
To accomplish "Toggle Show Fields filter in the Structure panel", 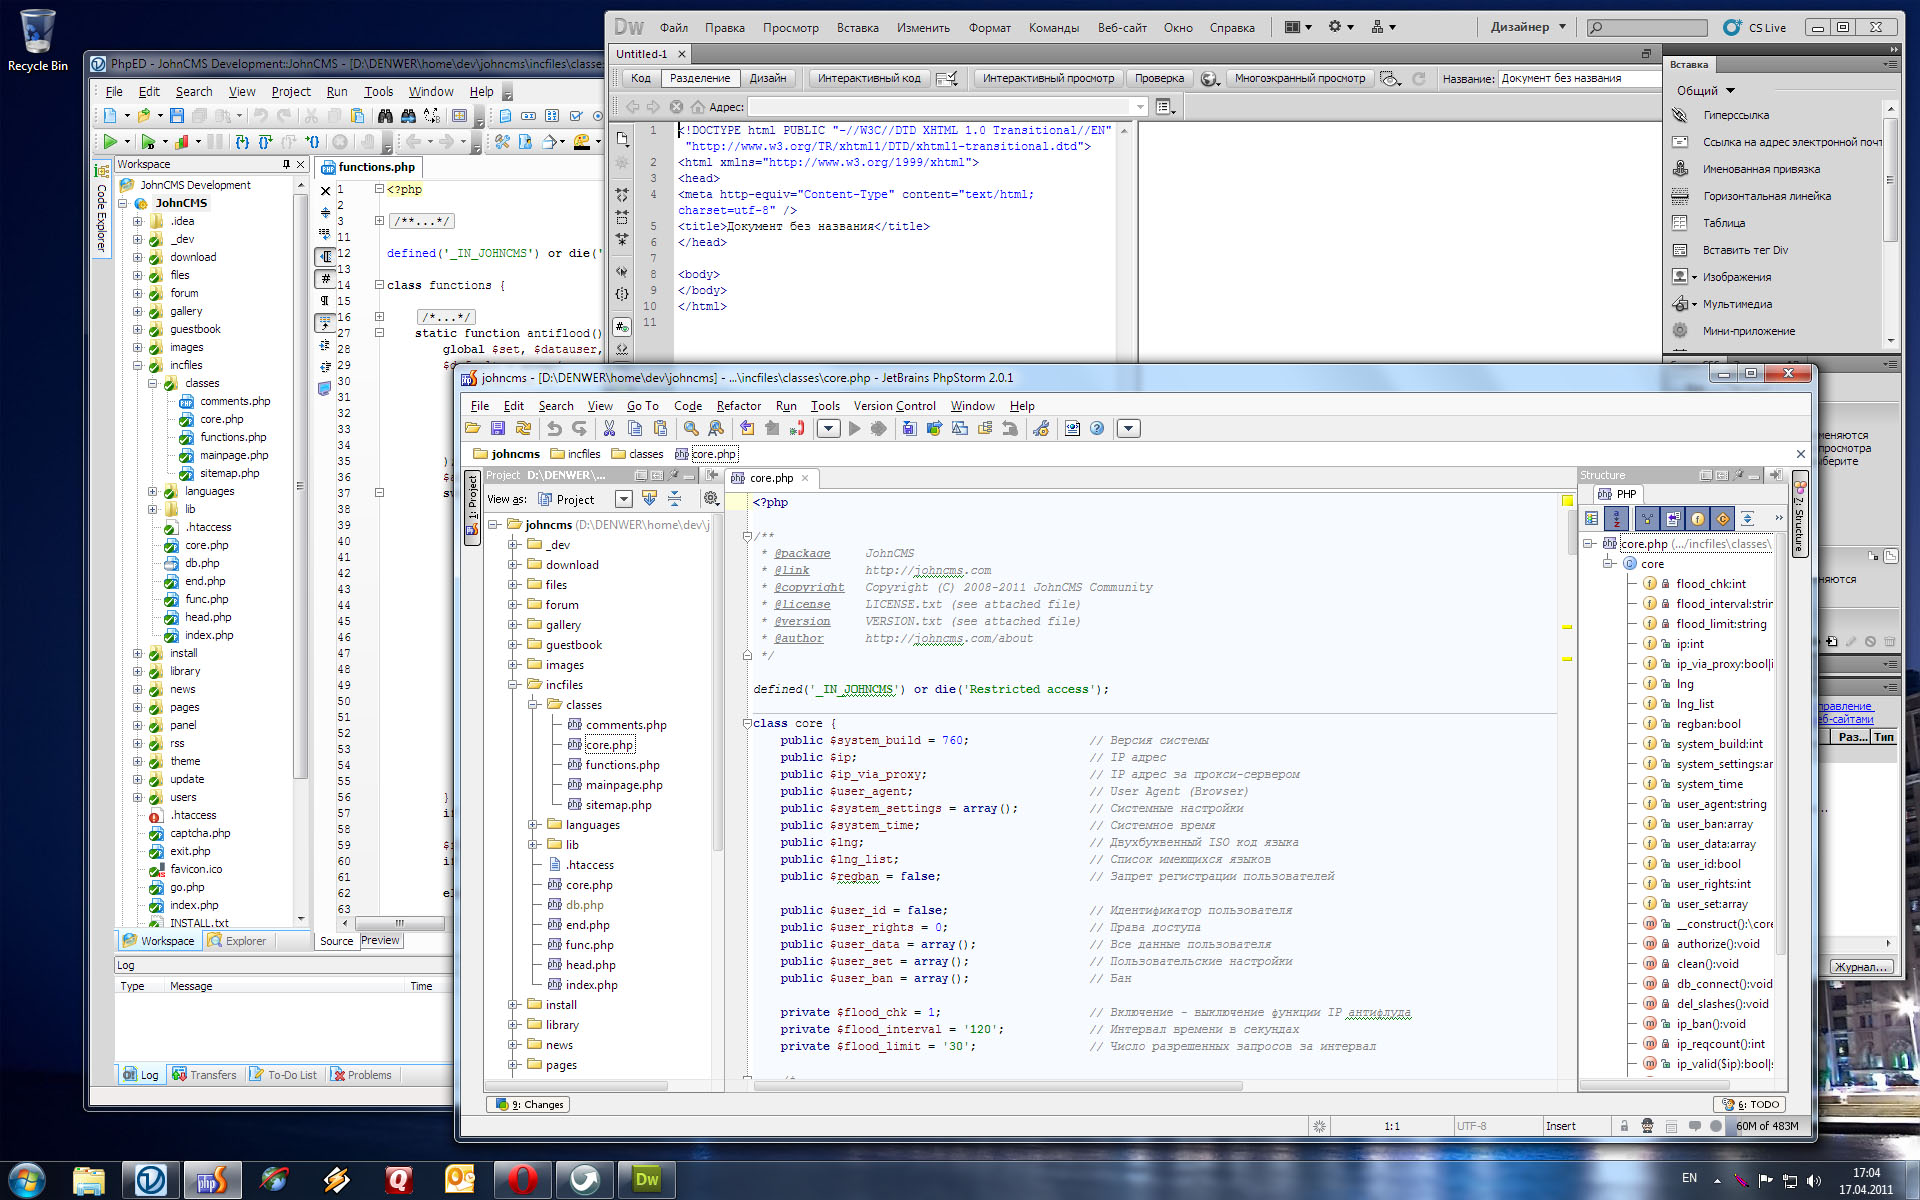I will (1697, 518).
